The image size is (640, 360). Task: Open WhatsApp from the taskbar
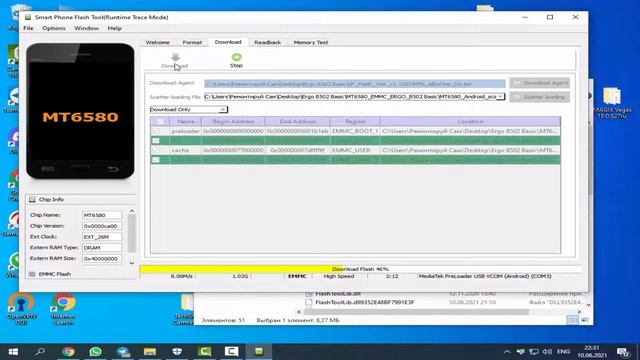pos(96,351)
